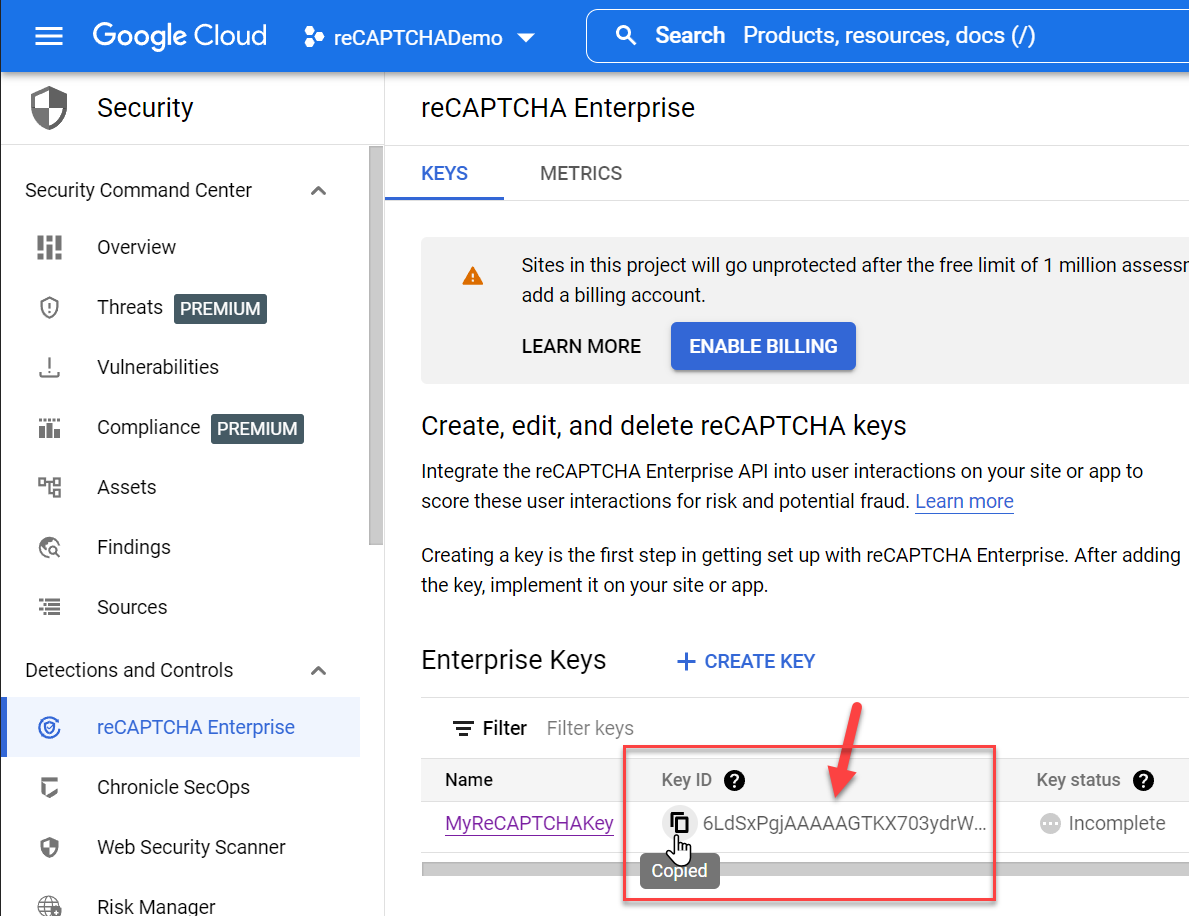The height and width of the screenshot is (916, 1189).
Task: Click the Key ID column header
Action: (686, 780)
